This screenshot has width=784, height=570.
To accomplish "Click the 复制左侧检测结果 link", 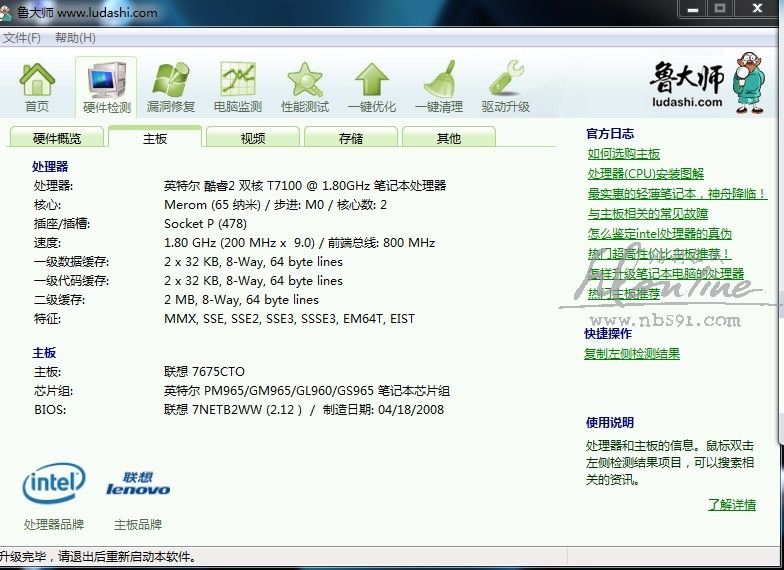I will (632, 354).
